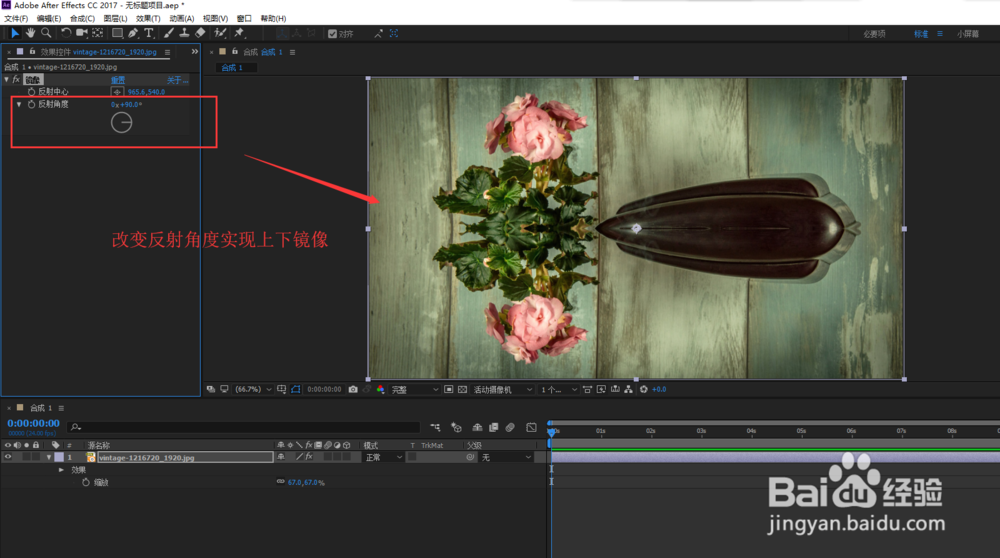Viewport: 1000px width, 558px height.
Task: Open the 编辑(E) menu
Action: [48, 18]
